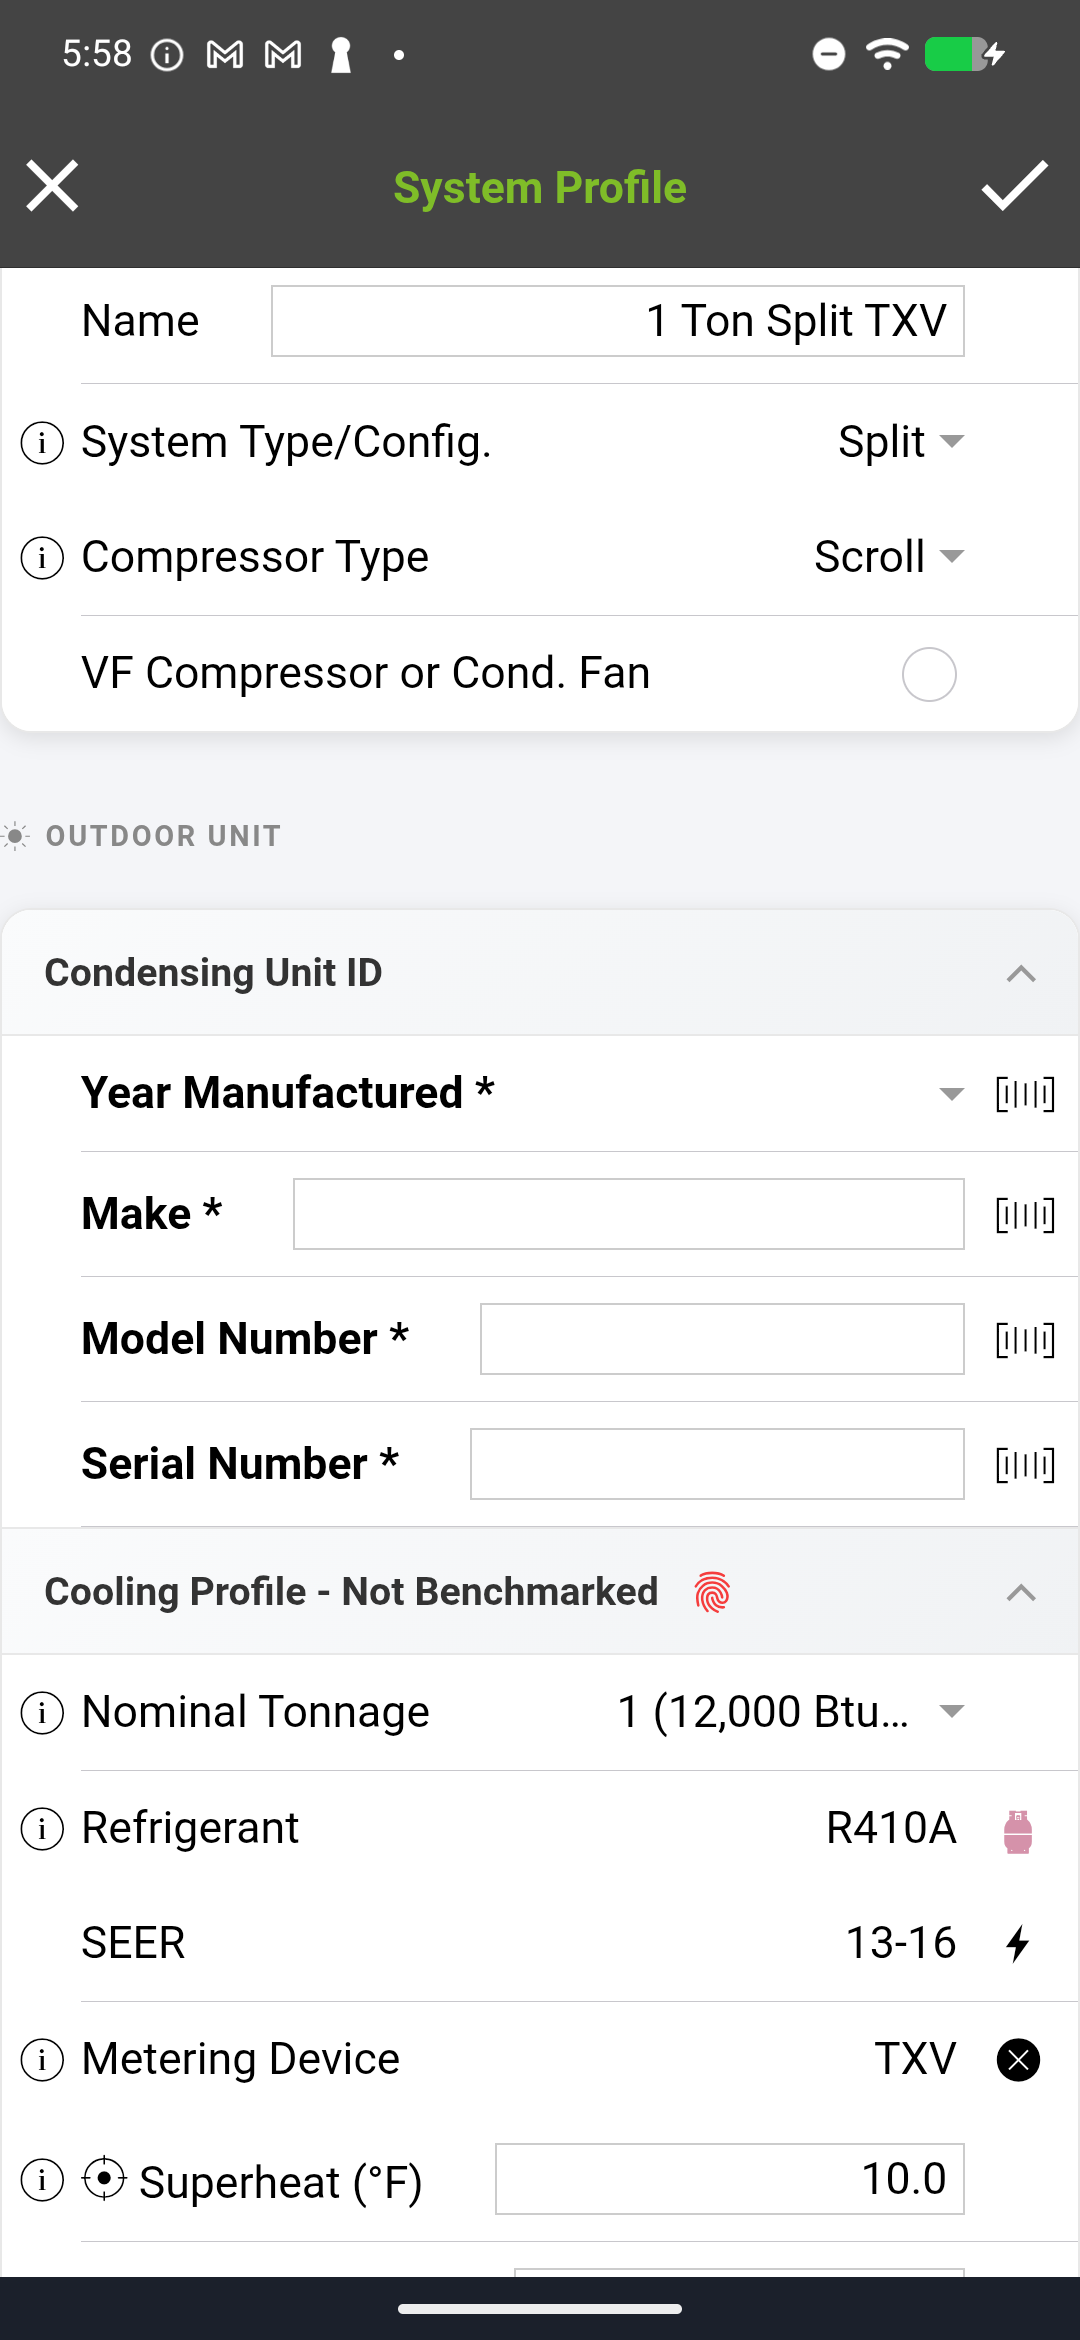The image size is (1080, 2340).
Task: Confirm System Profile with the checkmark
Action: point(1014,187)
